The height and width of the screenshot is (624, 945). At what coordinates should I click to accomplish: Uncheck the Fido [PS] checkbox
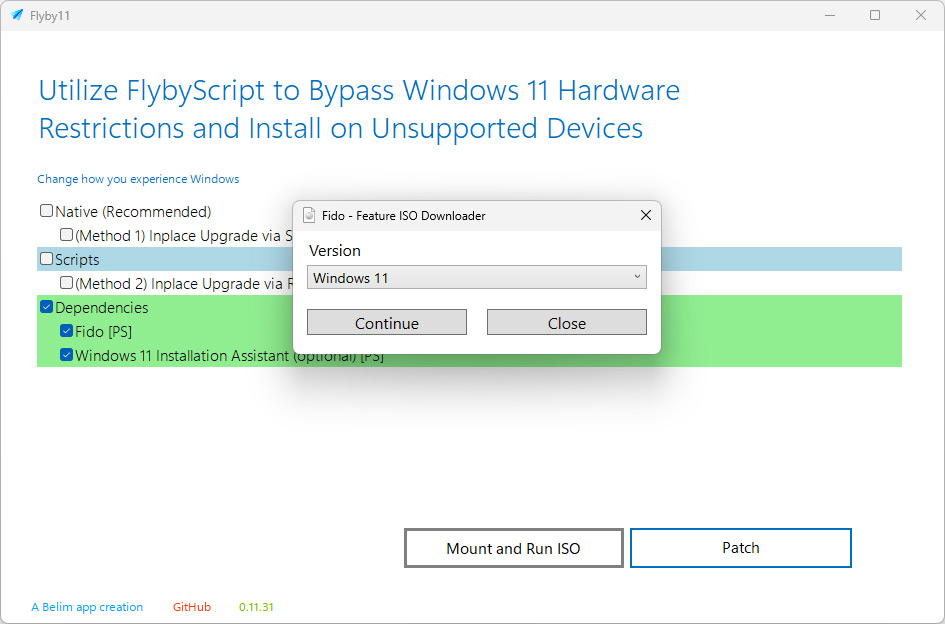tap(66, 331)
